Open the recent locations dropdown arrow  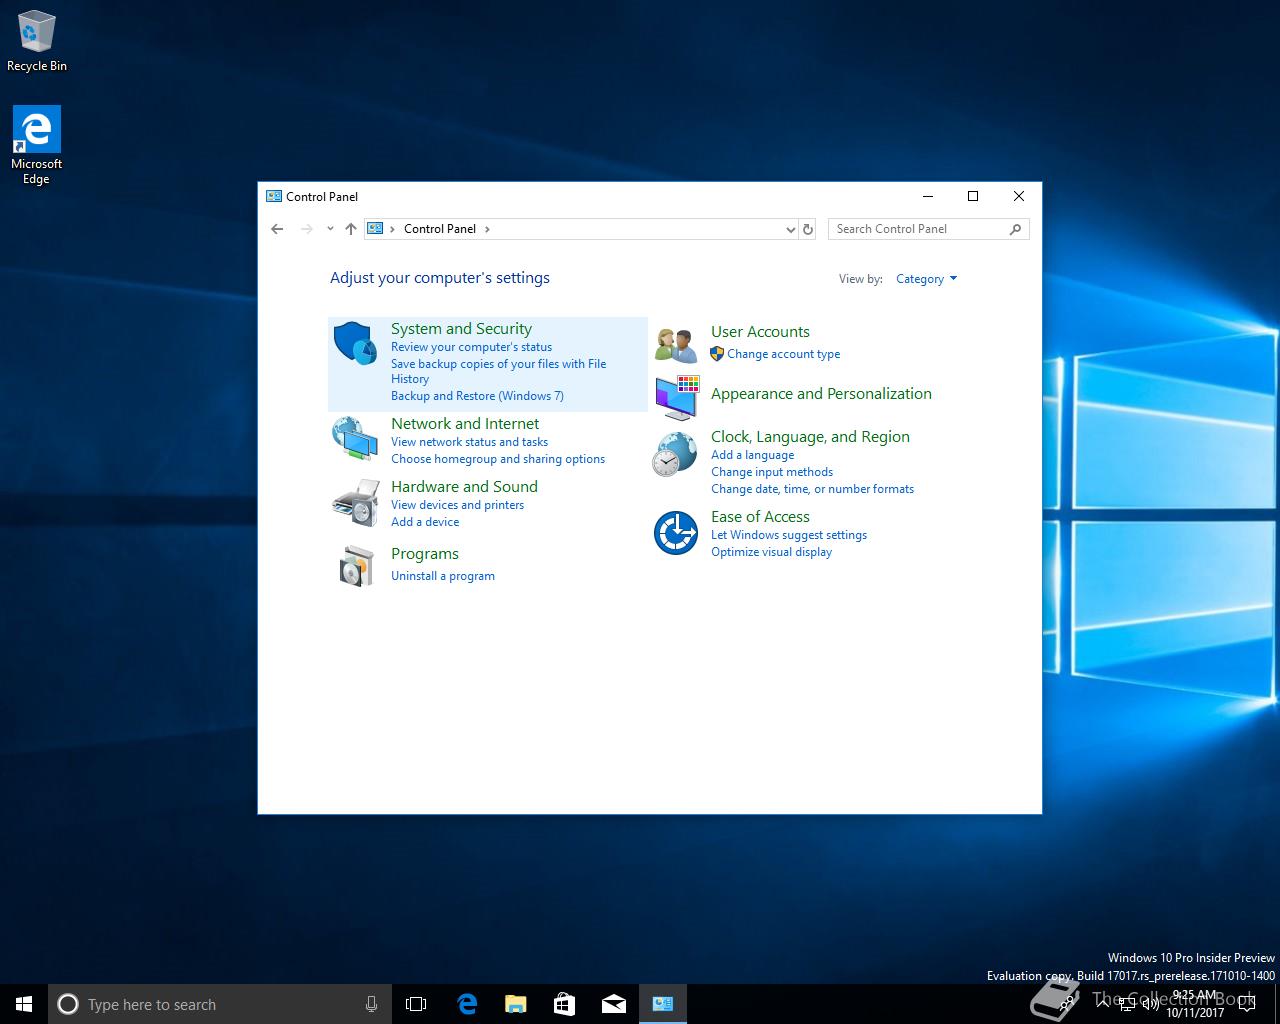330,229
